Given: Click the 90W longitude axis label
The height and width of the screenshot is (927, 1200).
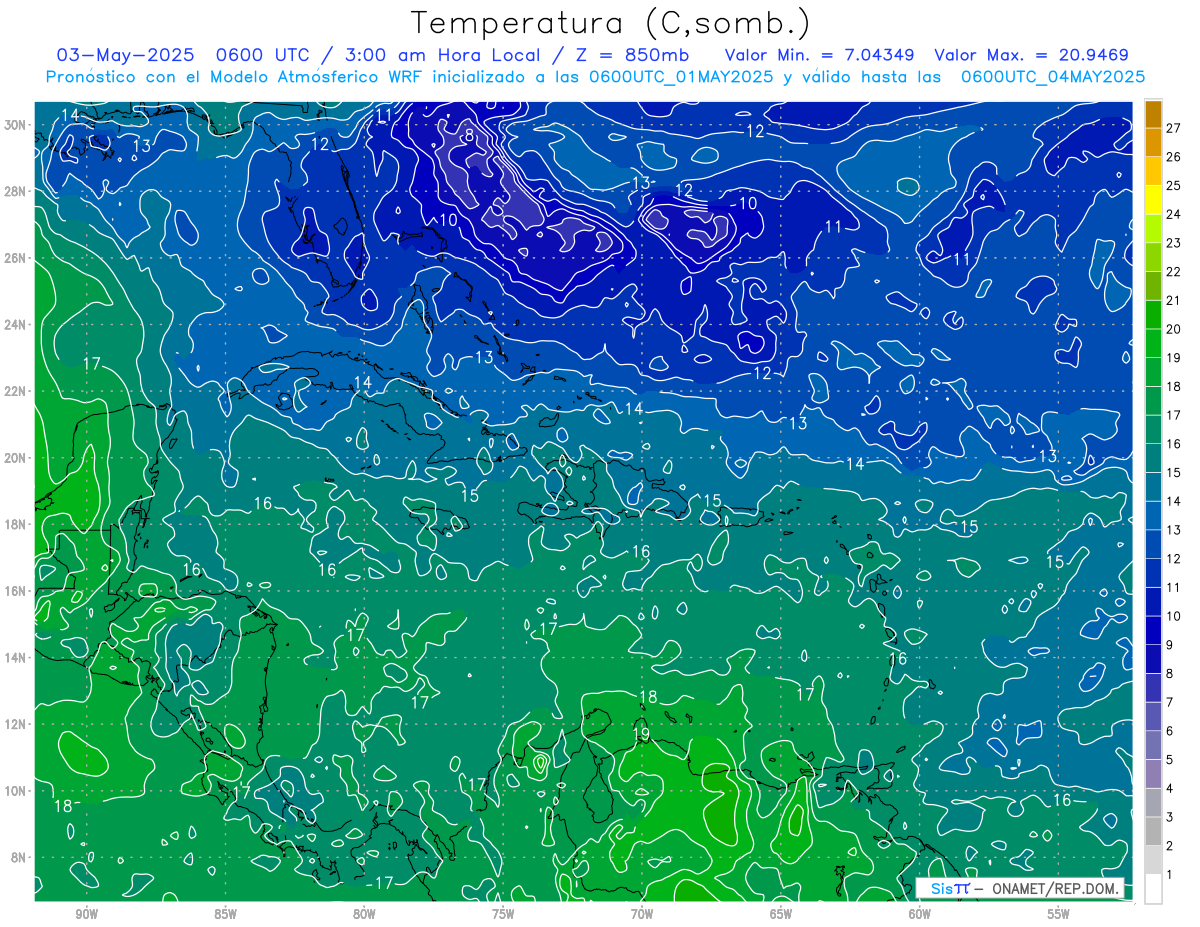Looking at the screenshot, I should click(87, 914).
